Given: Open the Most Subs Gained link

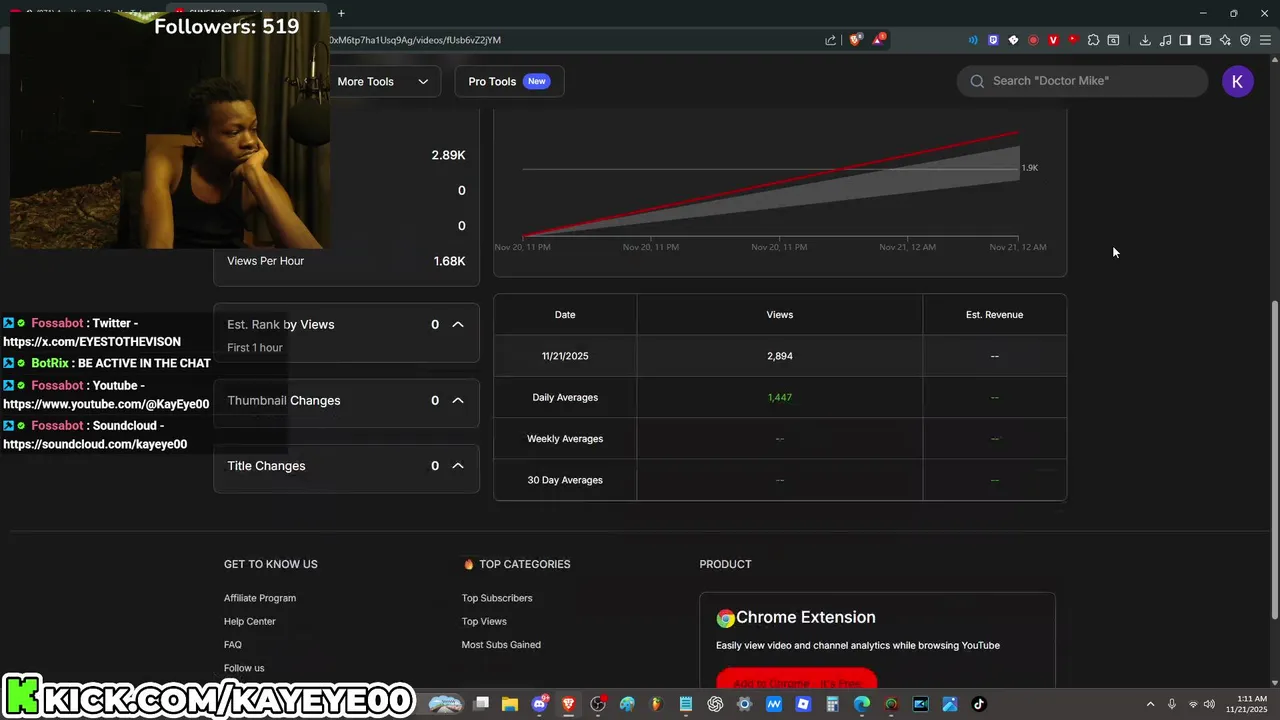Looking at the screenshot, I should (501, 645).
